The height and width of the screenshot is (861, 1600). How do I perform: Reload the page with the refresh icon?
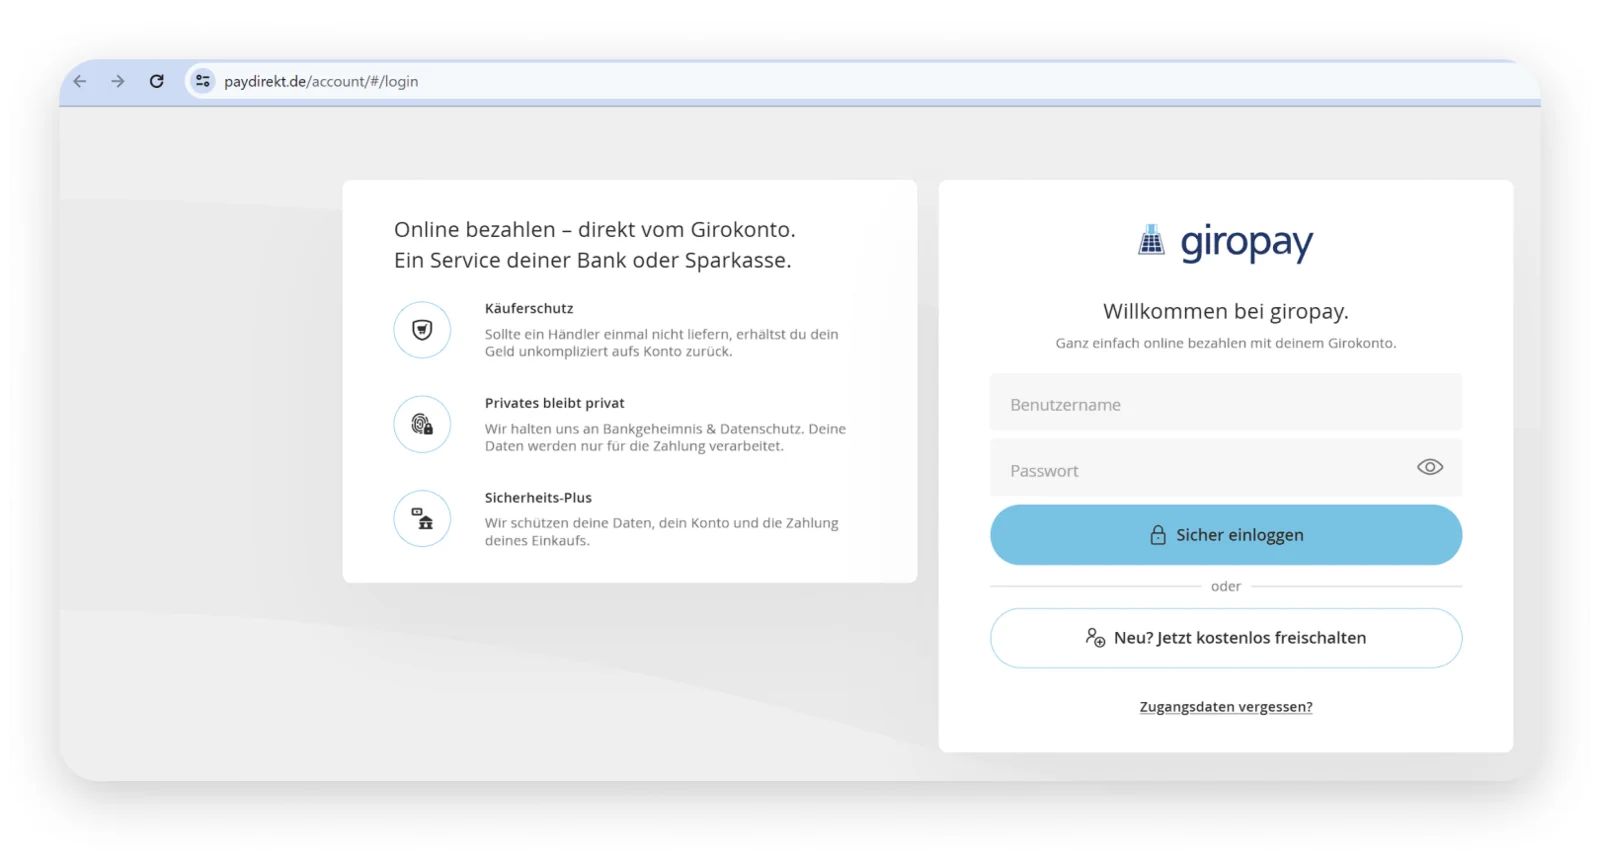(156, 81)
